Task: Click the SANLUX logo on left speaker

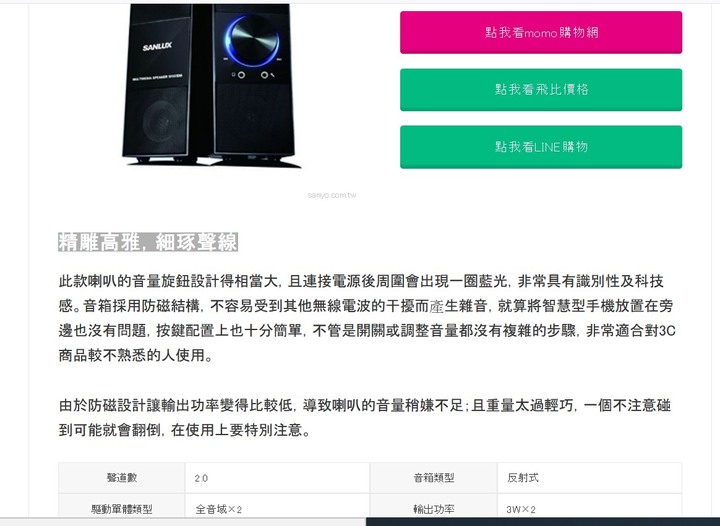Action: tap(157, 46)
